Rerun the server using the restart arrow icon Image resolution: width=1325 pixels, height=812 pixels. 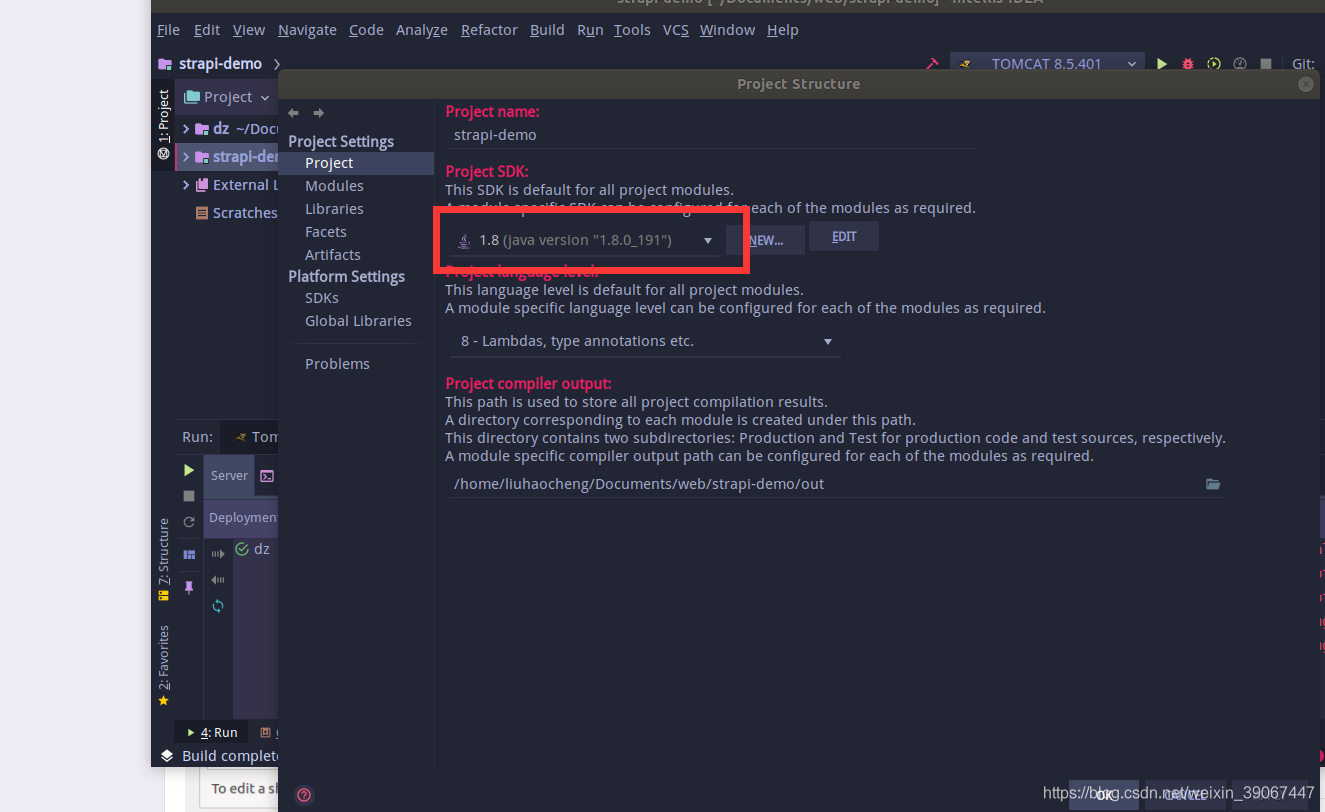click(x=188, y=521)
